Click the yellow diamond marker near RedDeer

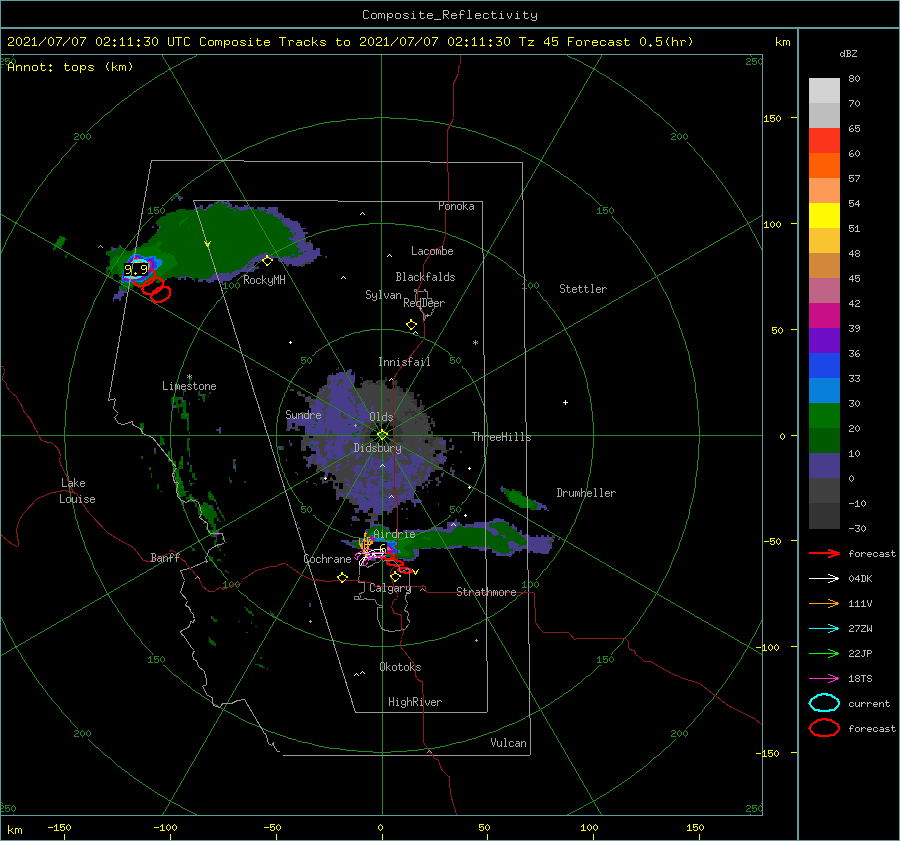[x=411, y=325]
